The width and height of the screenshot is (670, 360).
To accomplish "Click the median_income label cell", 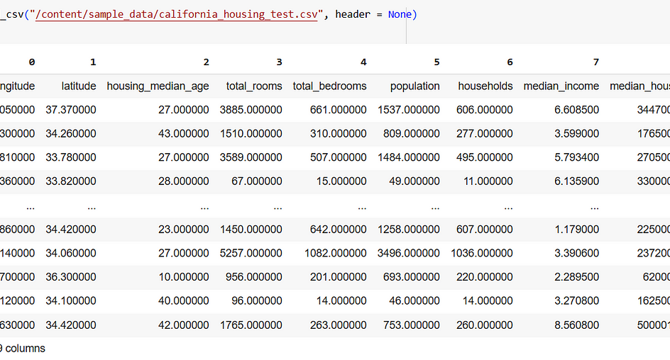I will [x=561, y=86].
